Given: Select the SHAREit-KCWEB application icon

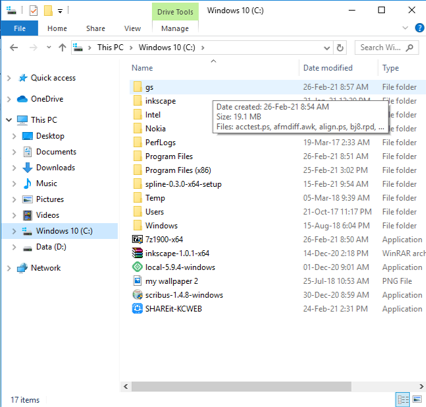Looking at the screenshot, I should [137, 309].
